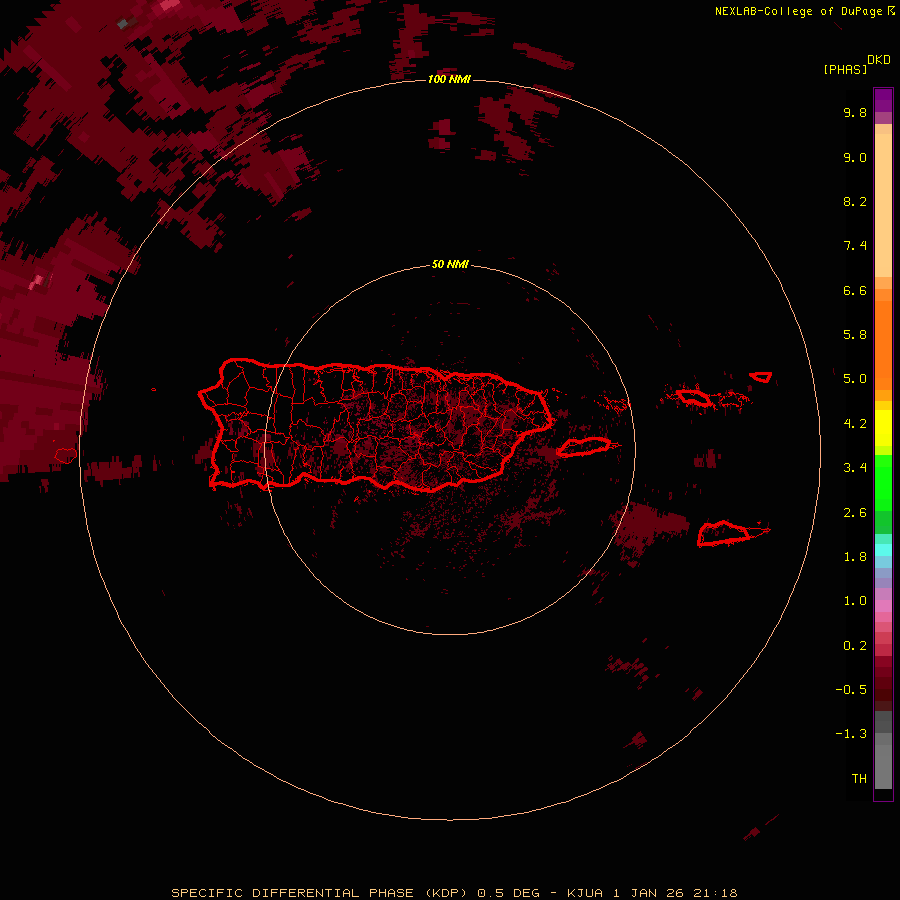
Task: Click the 9.0 value on the color scale
Action: click(x=855, y=157)
